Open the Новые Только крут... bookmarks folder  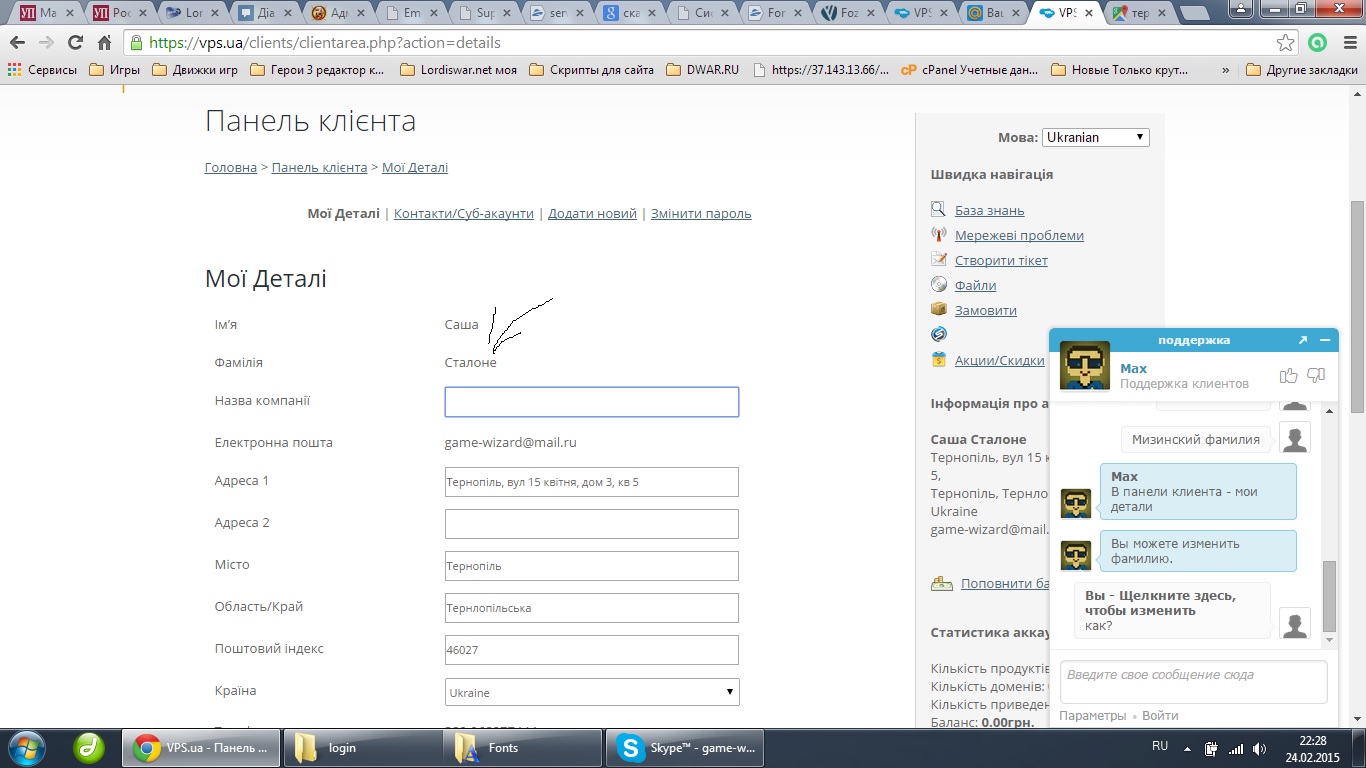click(1120, 70)
